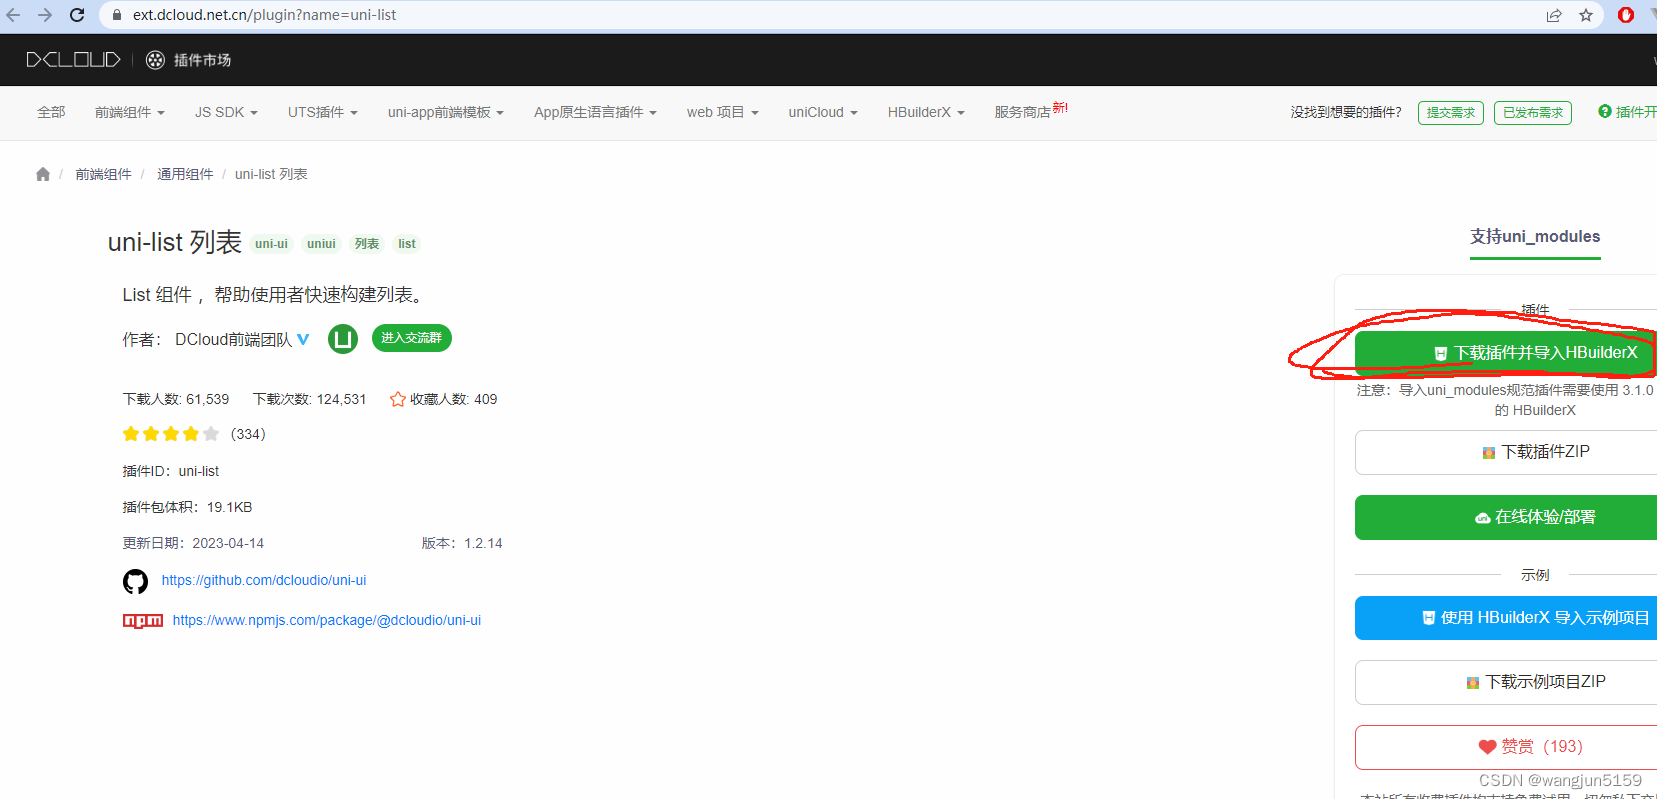Click the green help icon by 插件开
The height and width of the screenshot is (799, 1657).
(1605, 111)
